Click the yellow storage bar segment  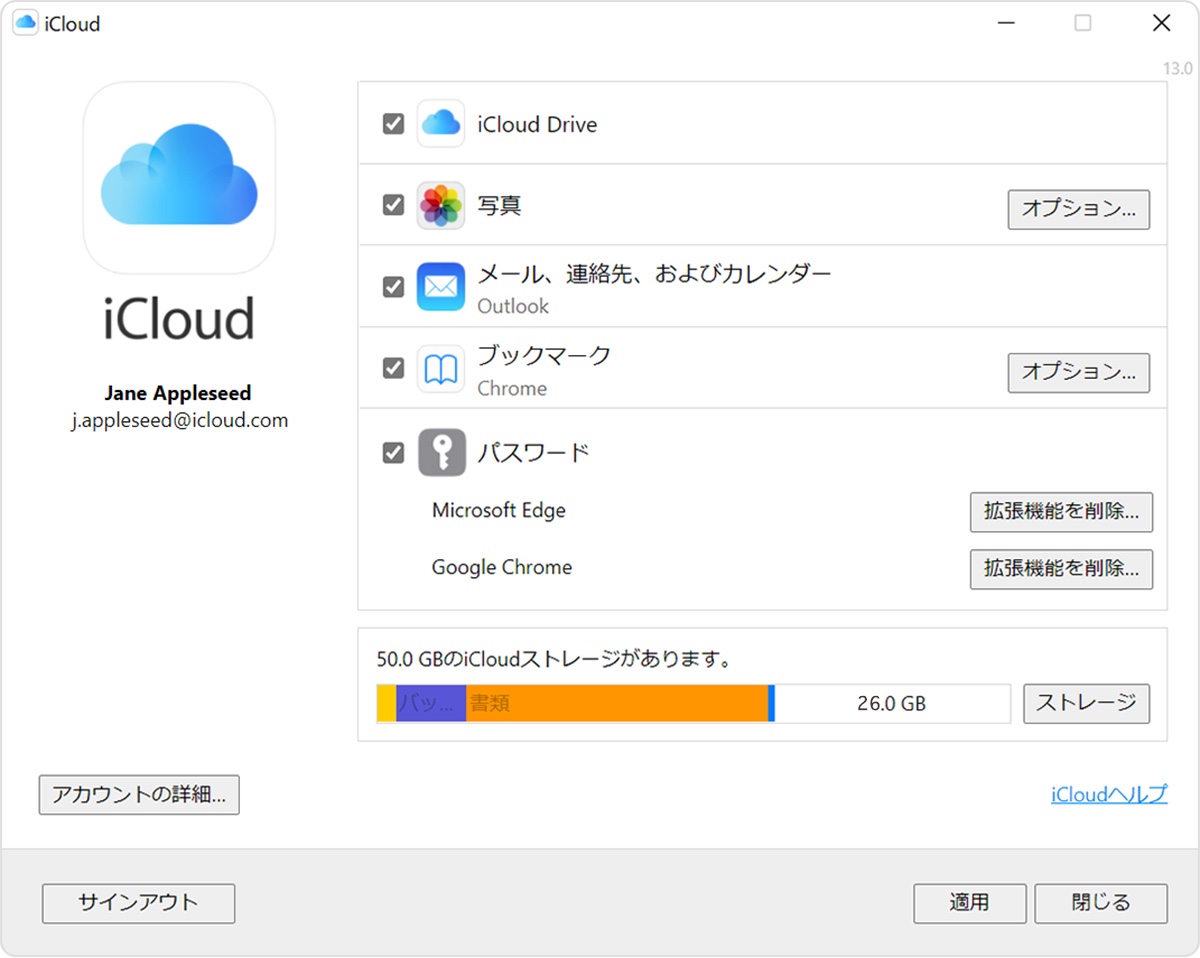point(386,703)
